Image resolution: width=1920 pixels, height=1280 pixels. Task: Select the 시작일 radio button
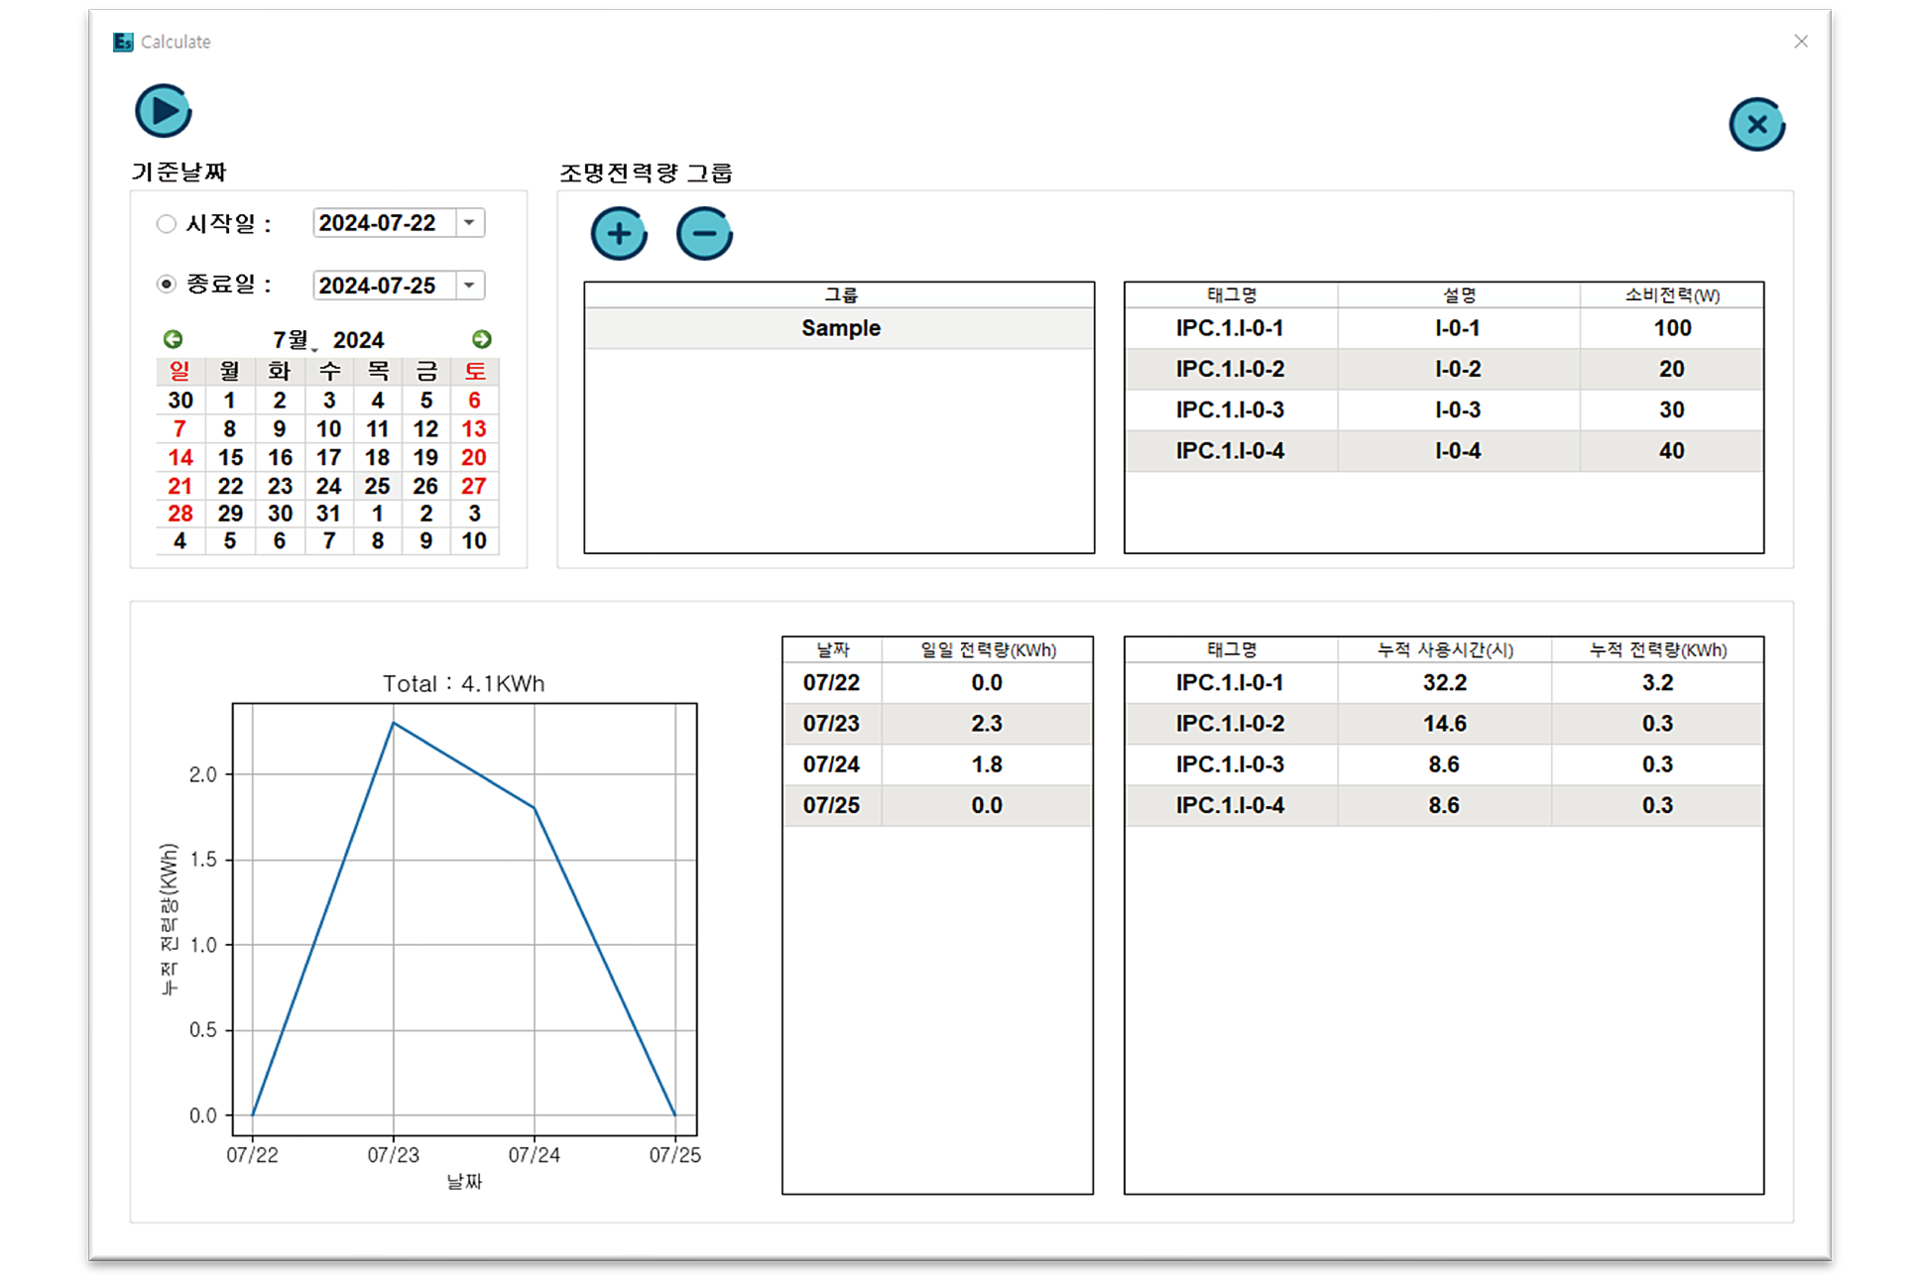point(167,224)
